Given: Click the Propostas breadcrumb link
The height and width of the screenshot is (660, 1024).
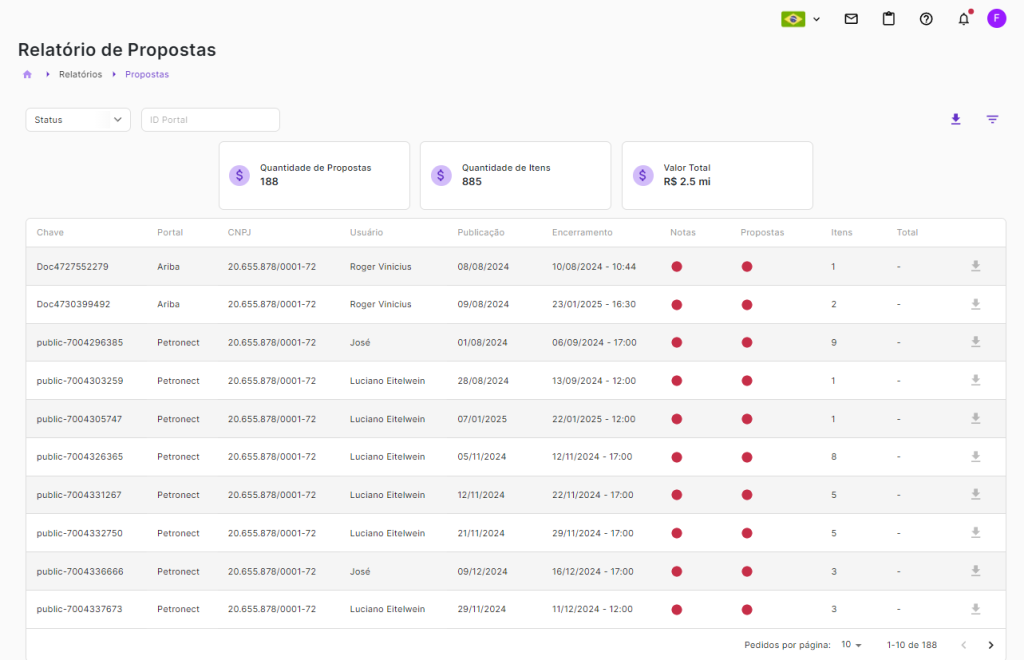Looking at the screenshot, I should (147, 75).
